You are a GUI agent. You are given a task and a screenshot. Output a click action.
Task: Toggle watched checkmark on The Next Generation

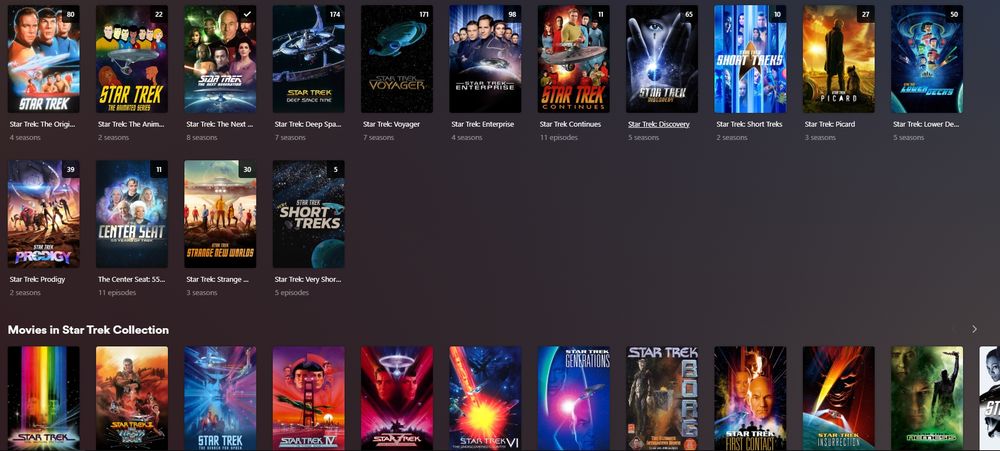[x=247, y=14]
